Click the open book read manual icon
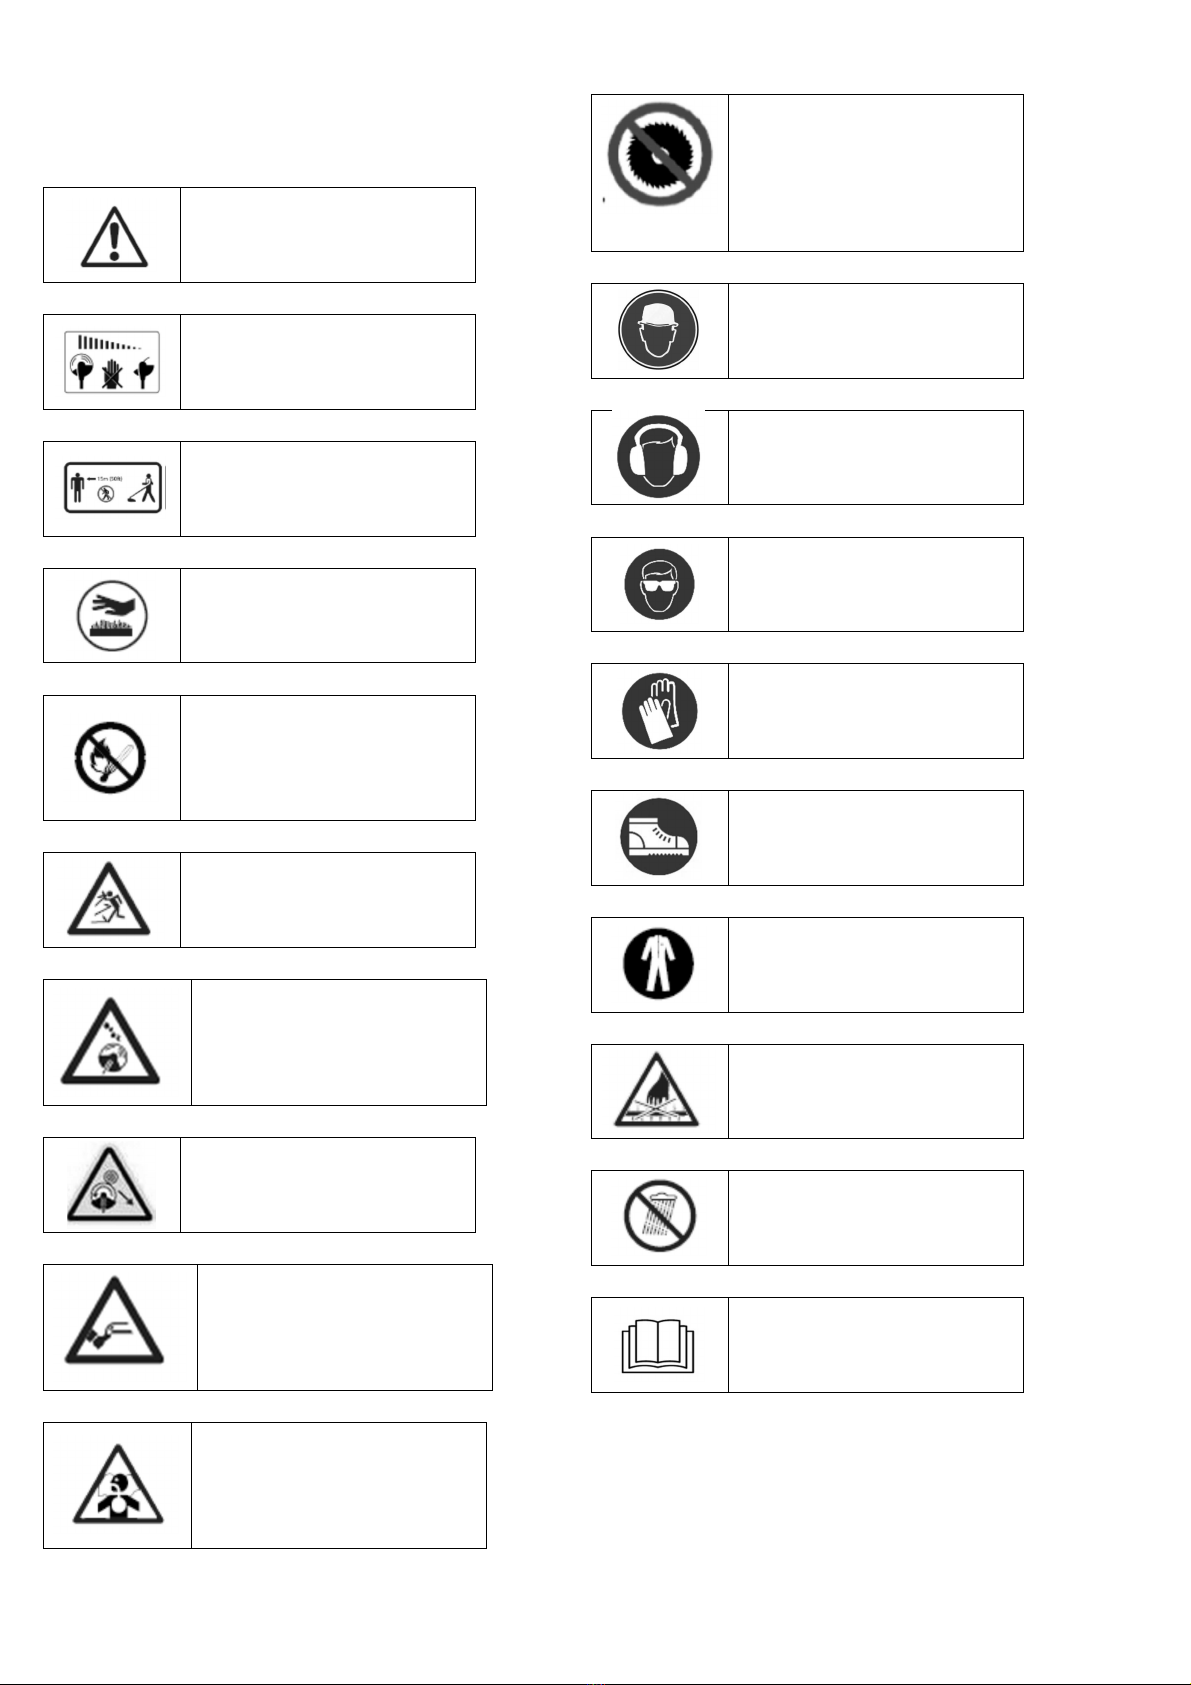 point(658,1346)
